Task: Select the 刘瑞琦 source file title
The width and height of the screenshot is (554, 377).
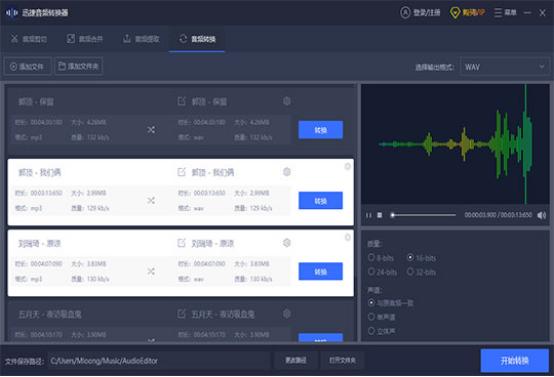Action: (x=40, y=243)
